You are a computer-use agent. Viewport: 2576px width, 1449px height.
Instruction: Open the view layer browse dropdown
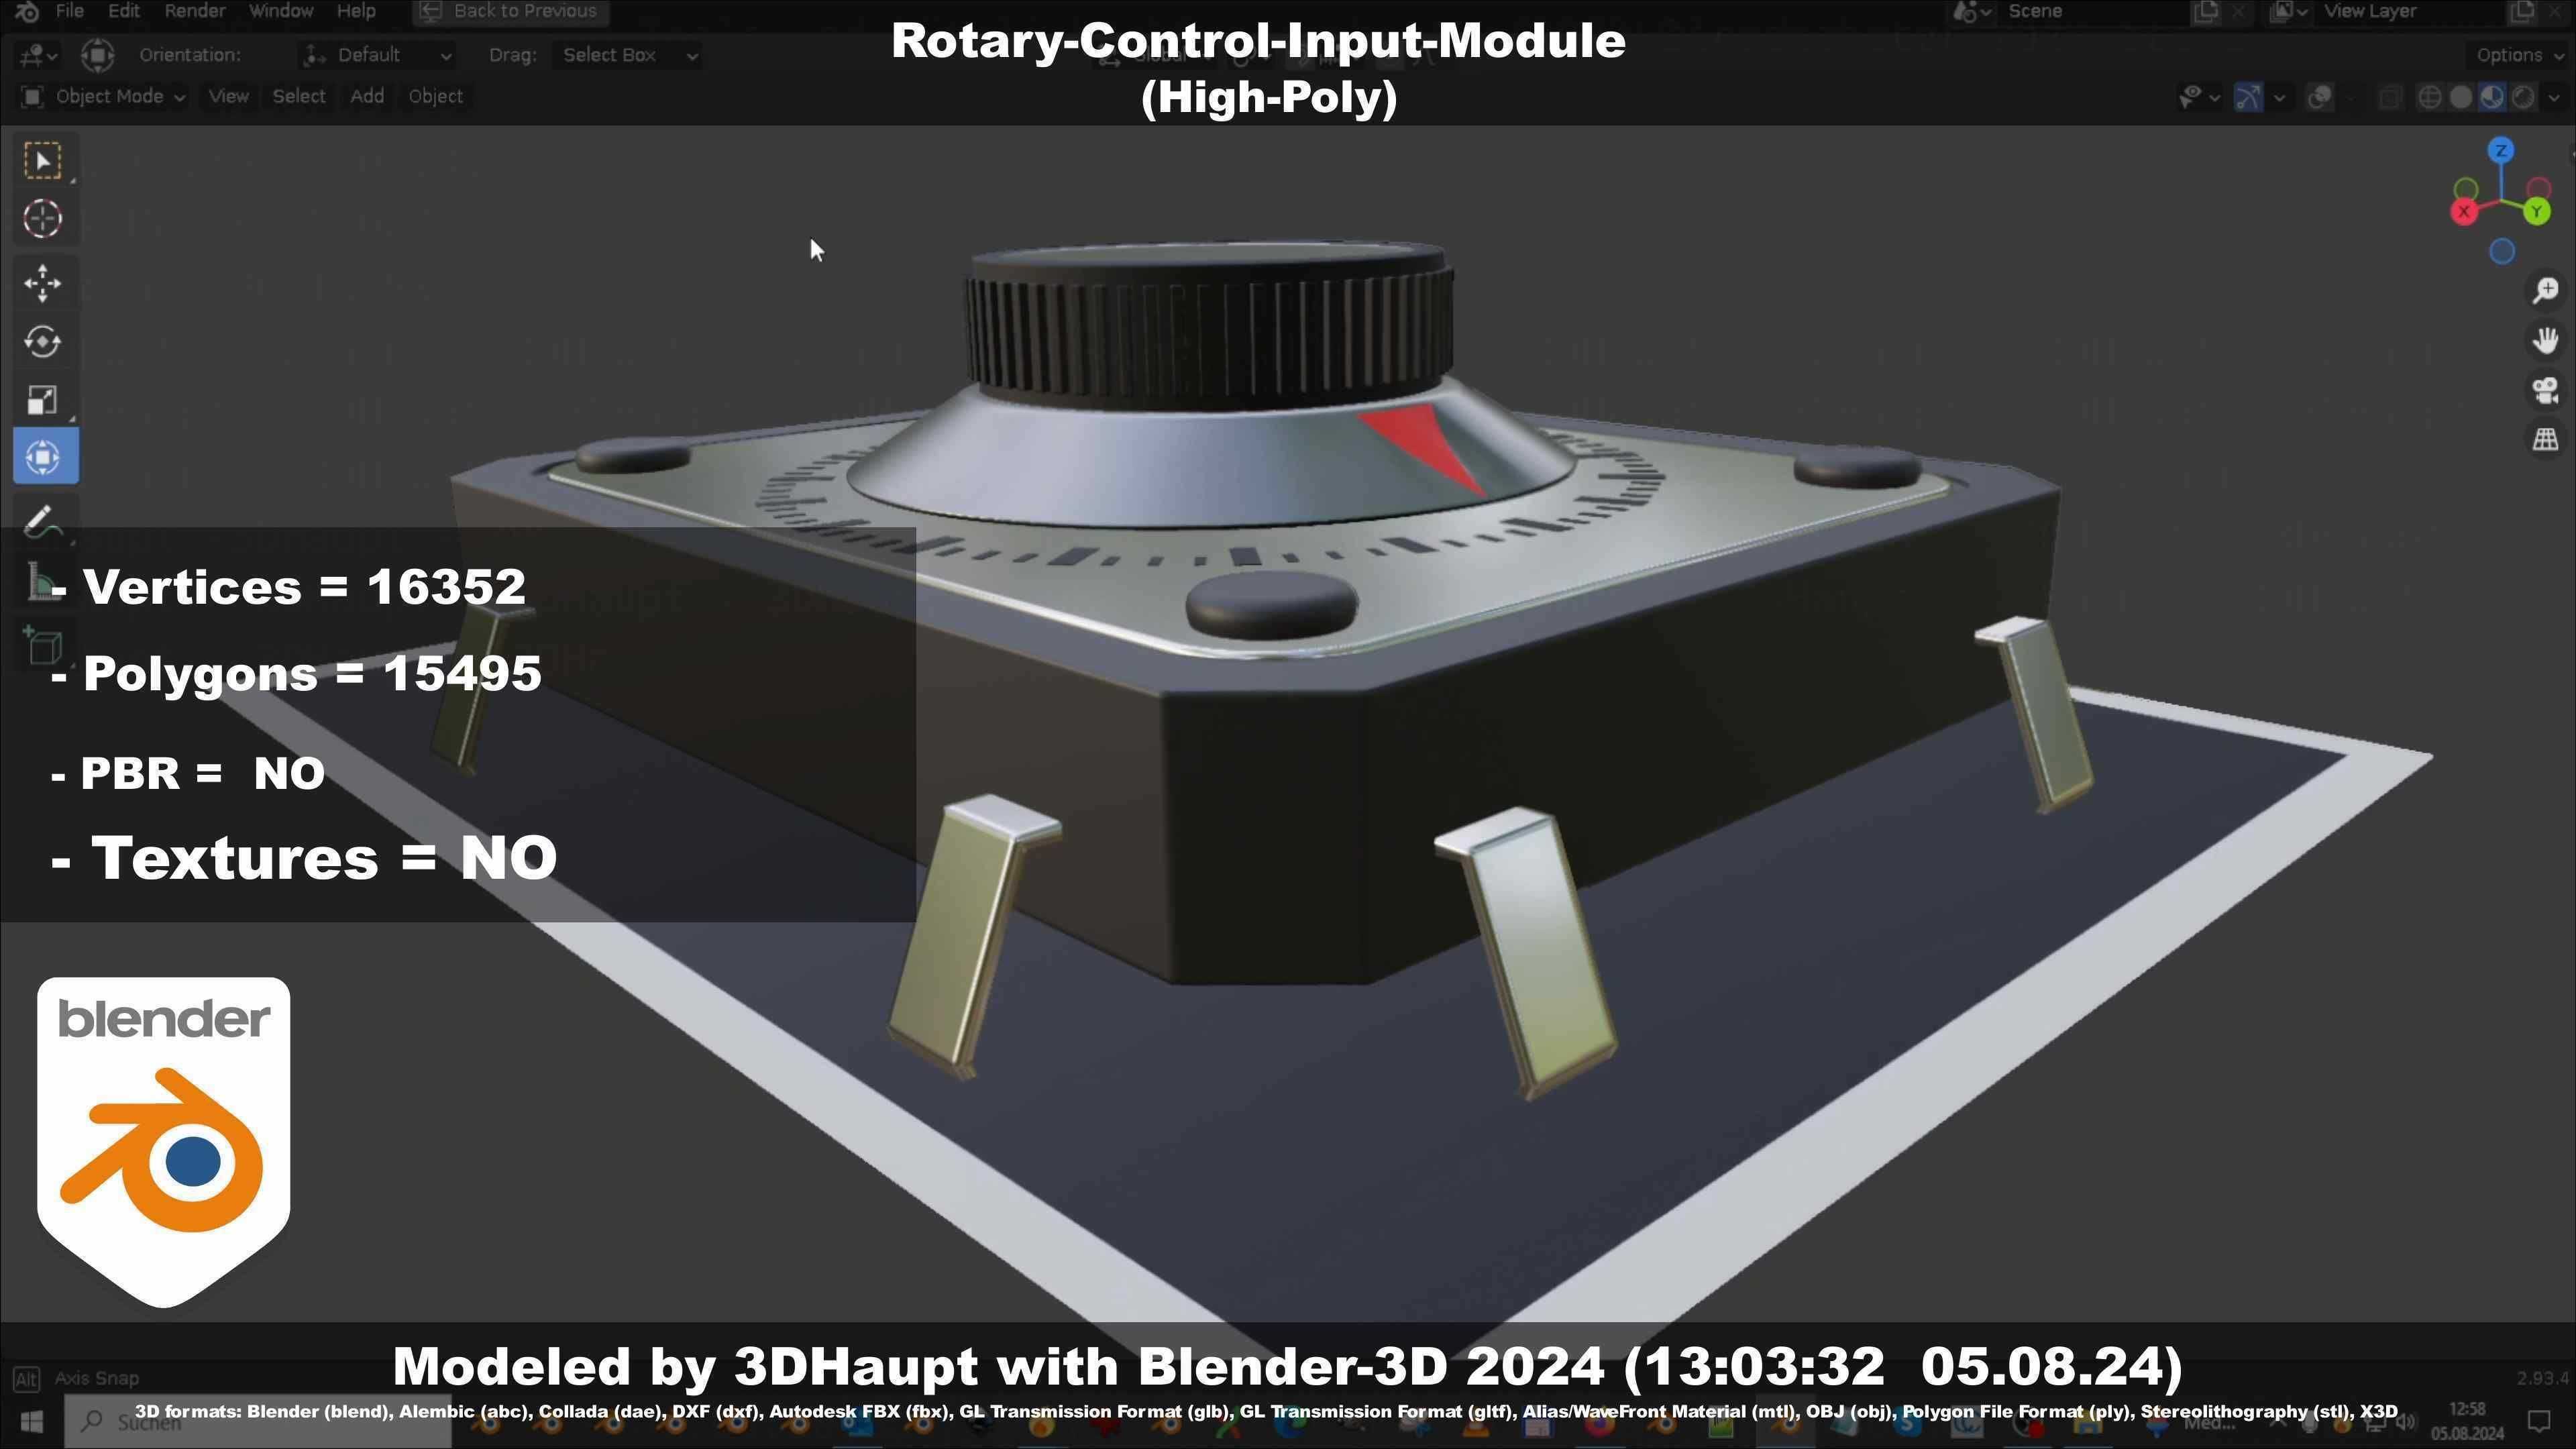click(2288, 12)
